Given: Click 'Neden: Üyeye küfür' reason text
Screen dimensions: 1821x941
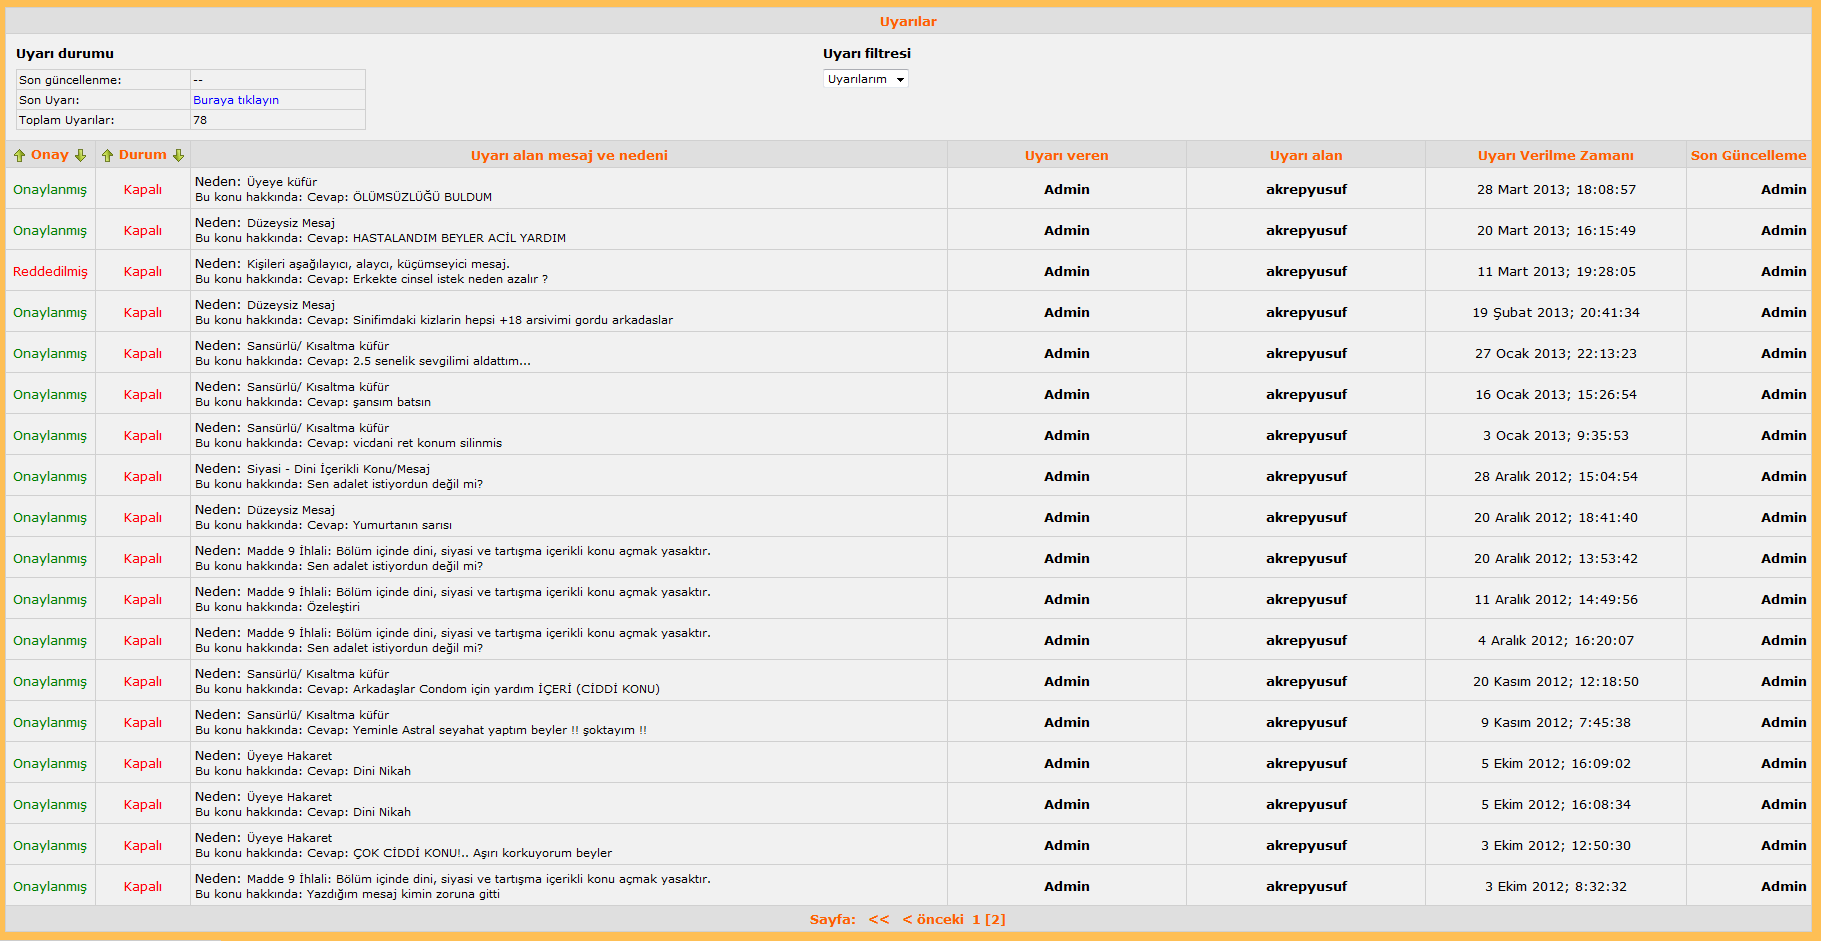Looking at the screenshot, I should pos(256,181).
